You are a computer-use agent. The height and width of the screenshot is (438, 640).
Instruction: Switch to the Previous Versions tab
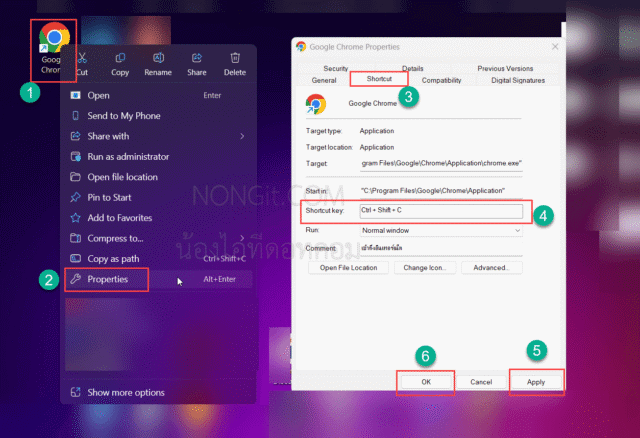(x=505, y=68)
